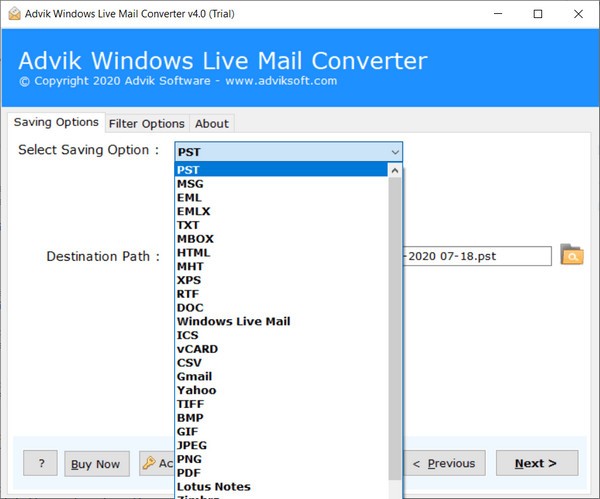Switch to the Filter Options tab

146,123
